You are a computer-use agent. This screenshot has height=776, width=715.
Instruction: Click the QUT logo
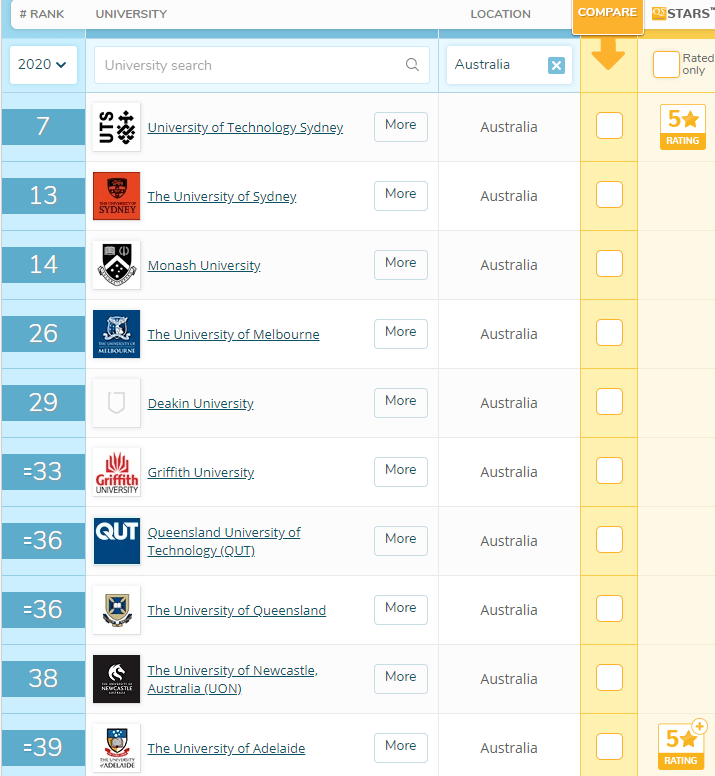point(116,541)
